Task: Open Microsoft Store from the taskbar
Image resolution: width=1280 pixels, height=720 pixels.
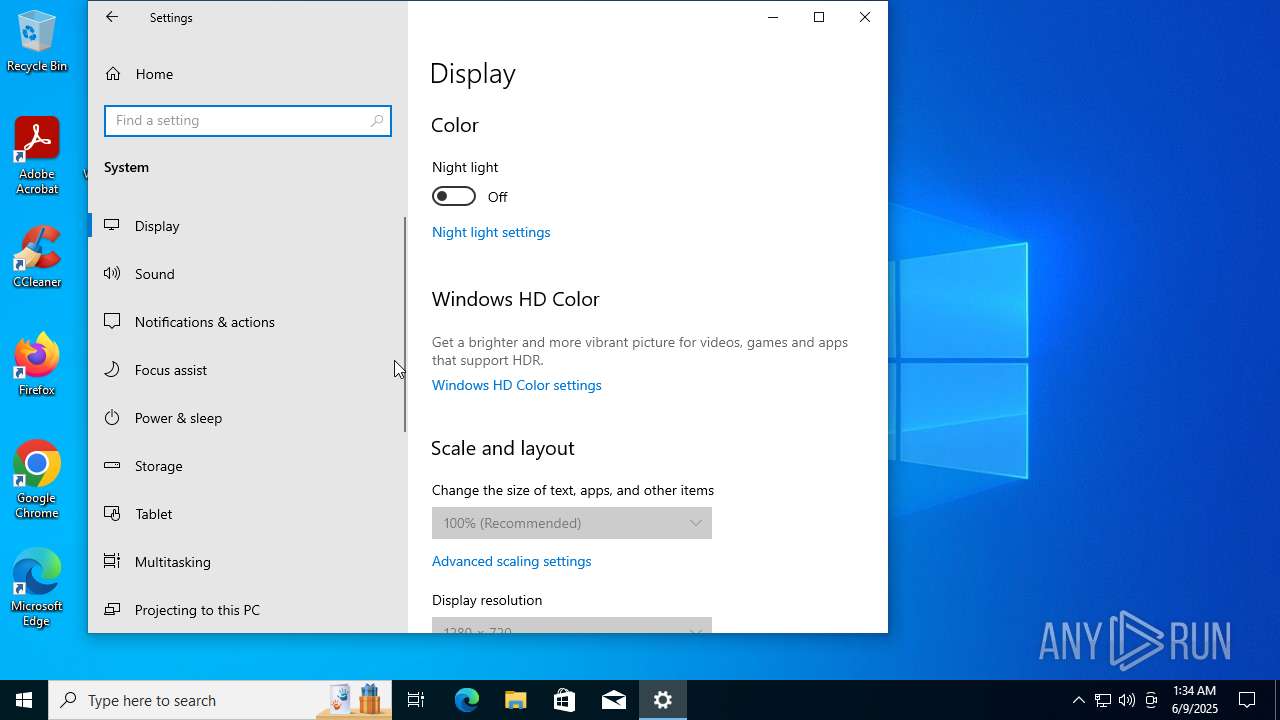Action: tap(565, 700)
